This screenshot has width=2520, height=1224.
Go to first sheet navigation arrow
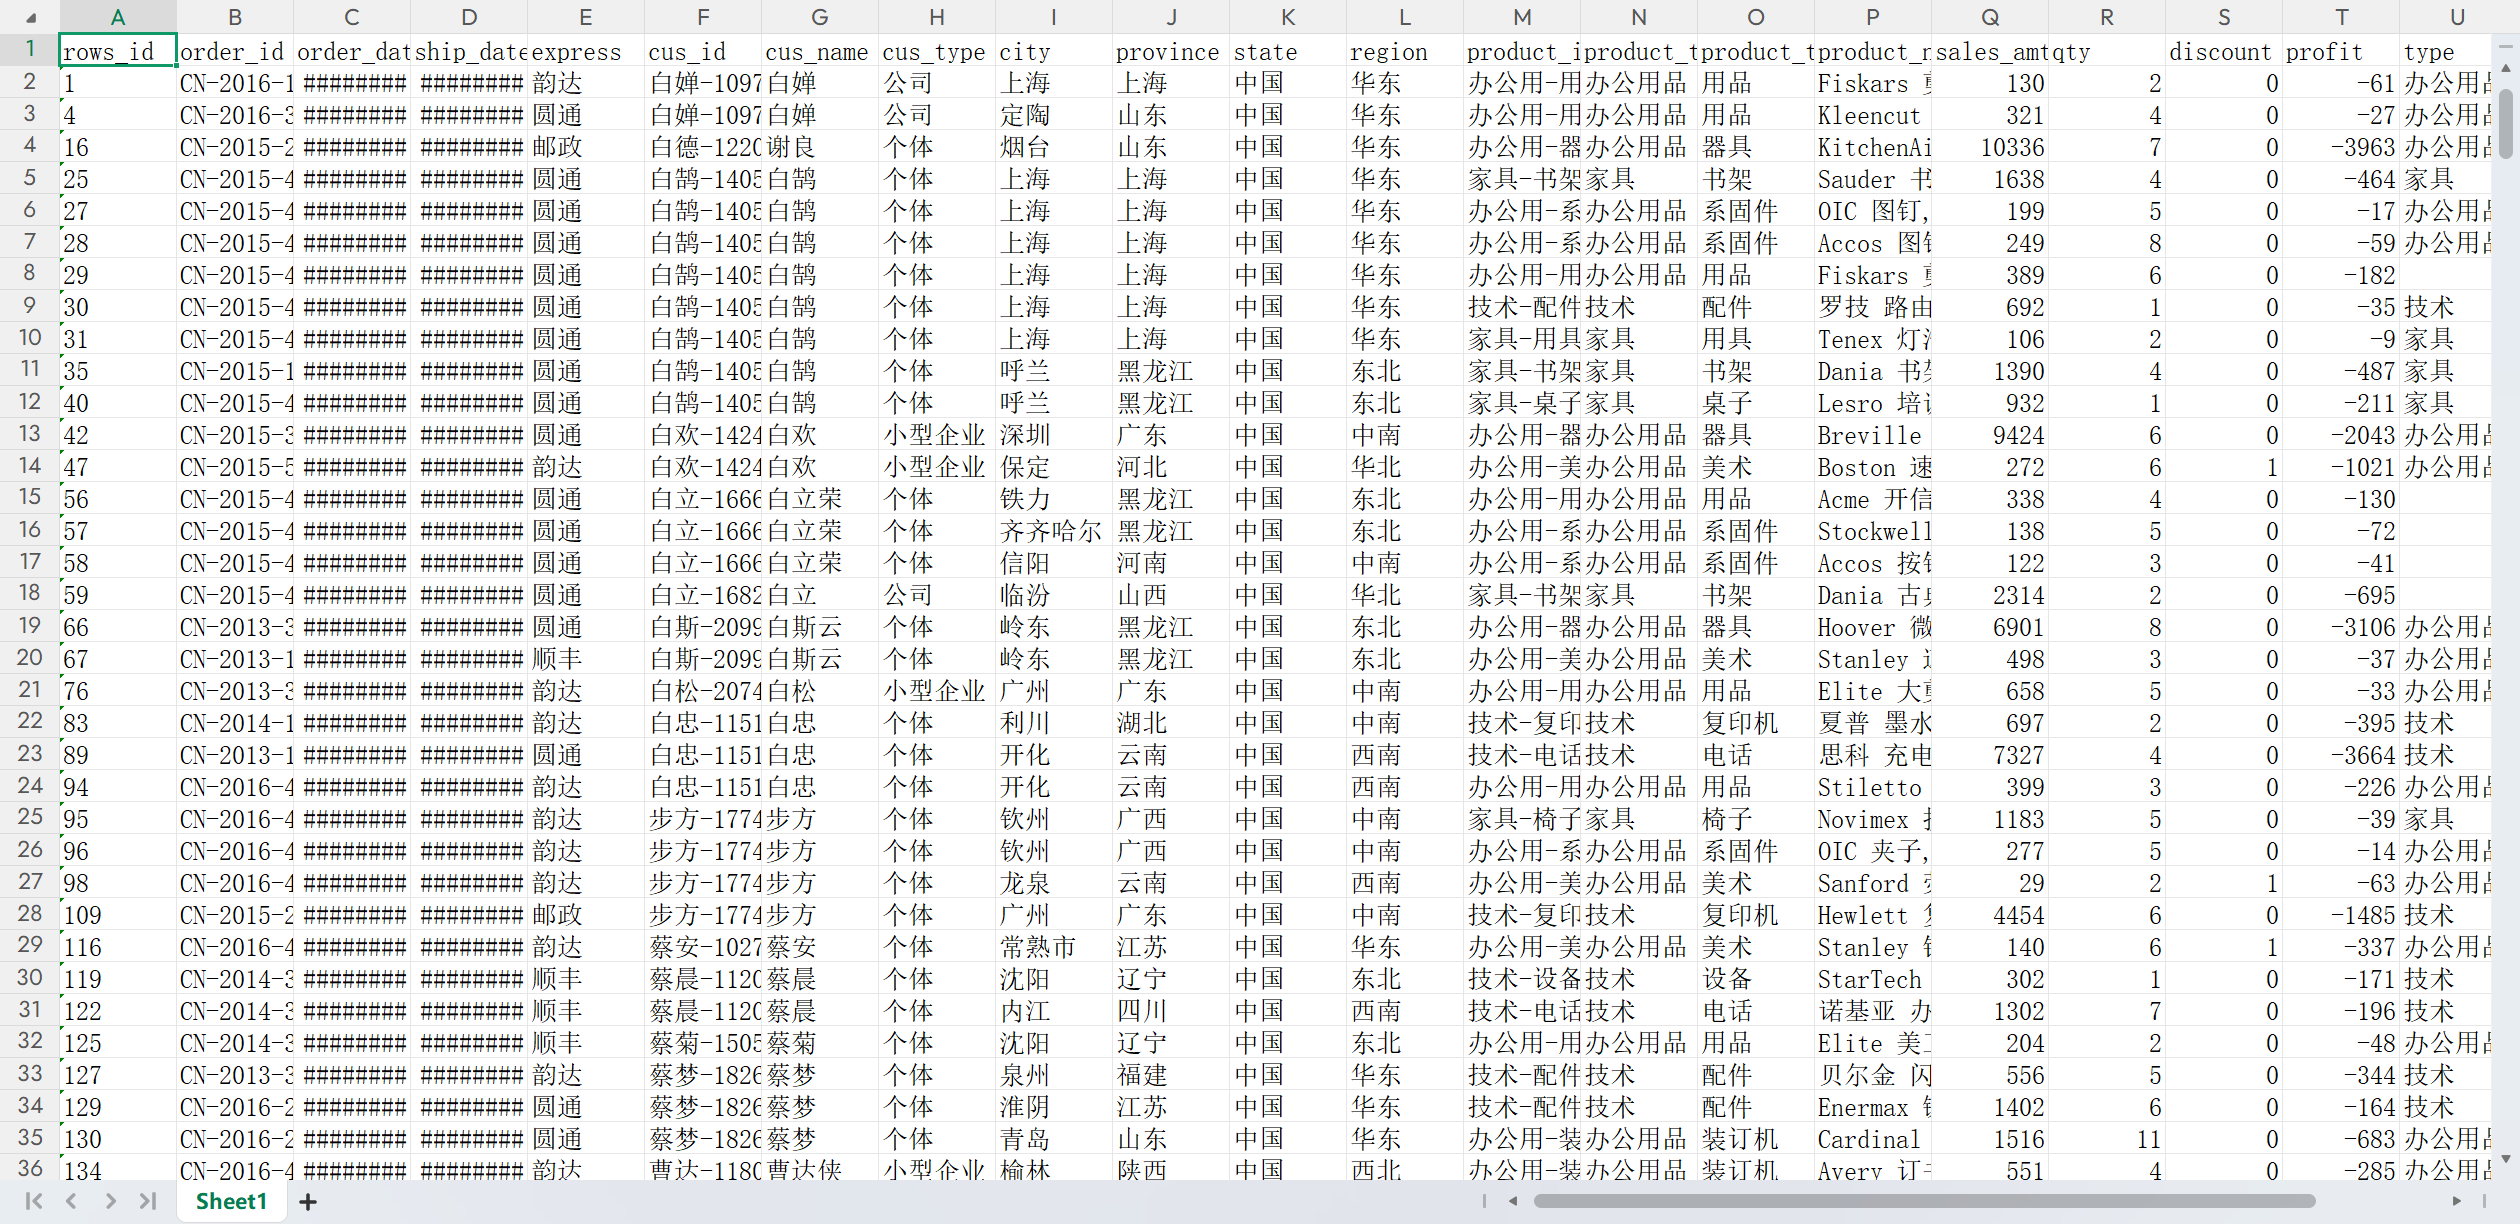point(33,1201)
